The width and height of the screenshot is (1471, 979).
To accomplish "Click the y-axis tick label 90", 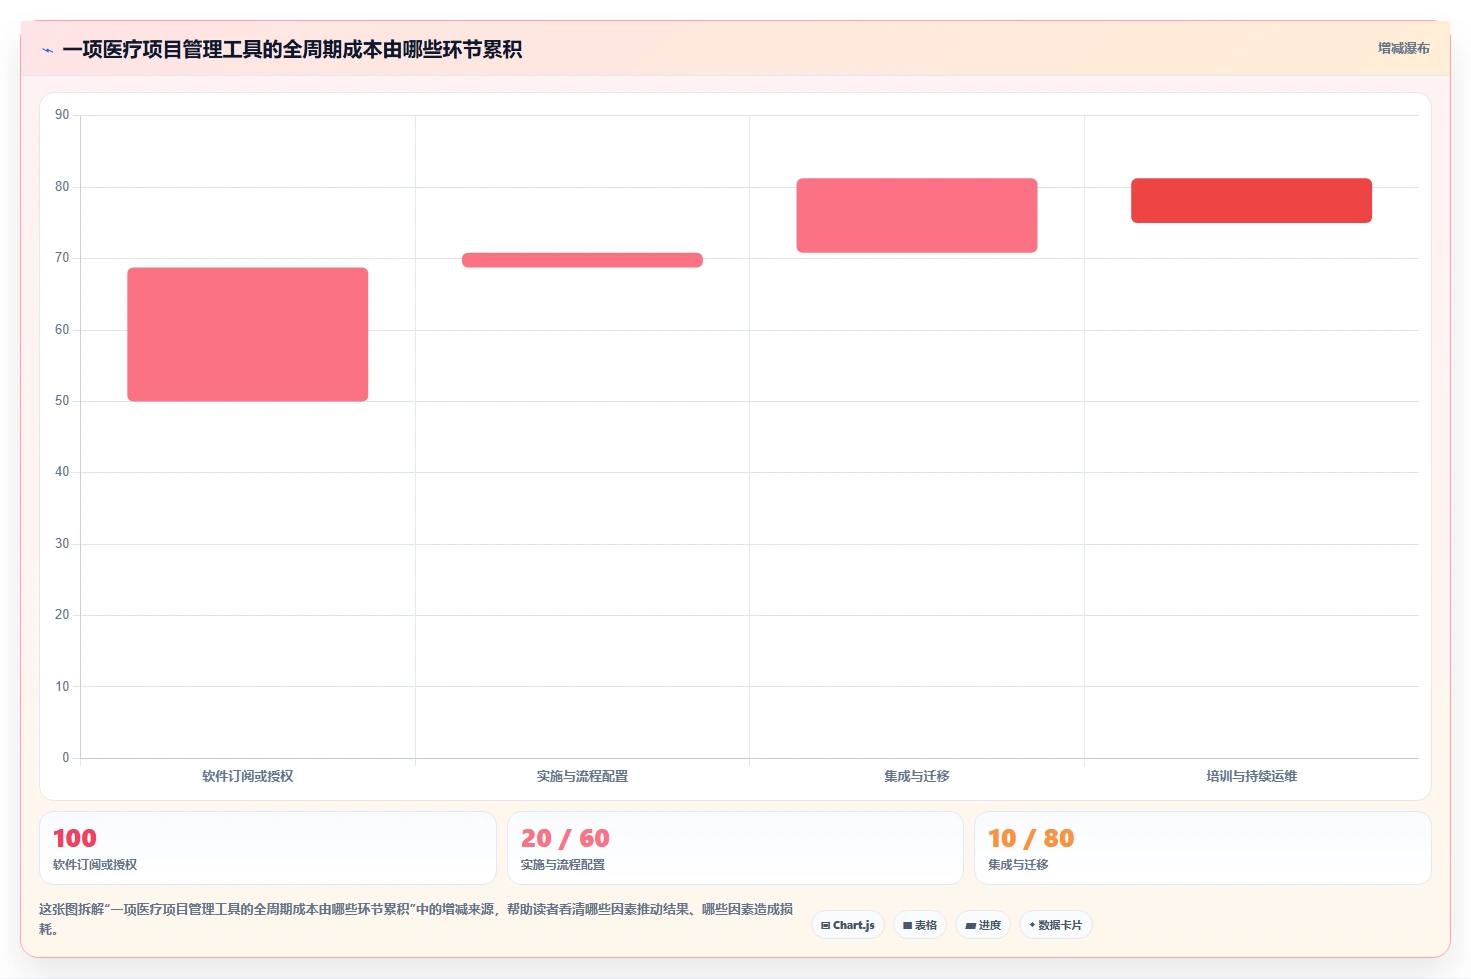I will point(62,115).
